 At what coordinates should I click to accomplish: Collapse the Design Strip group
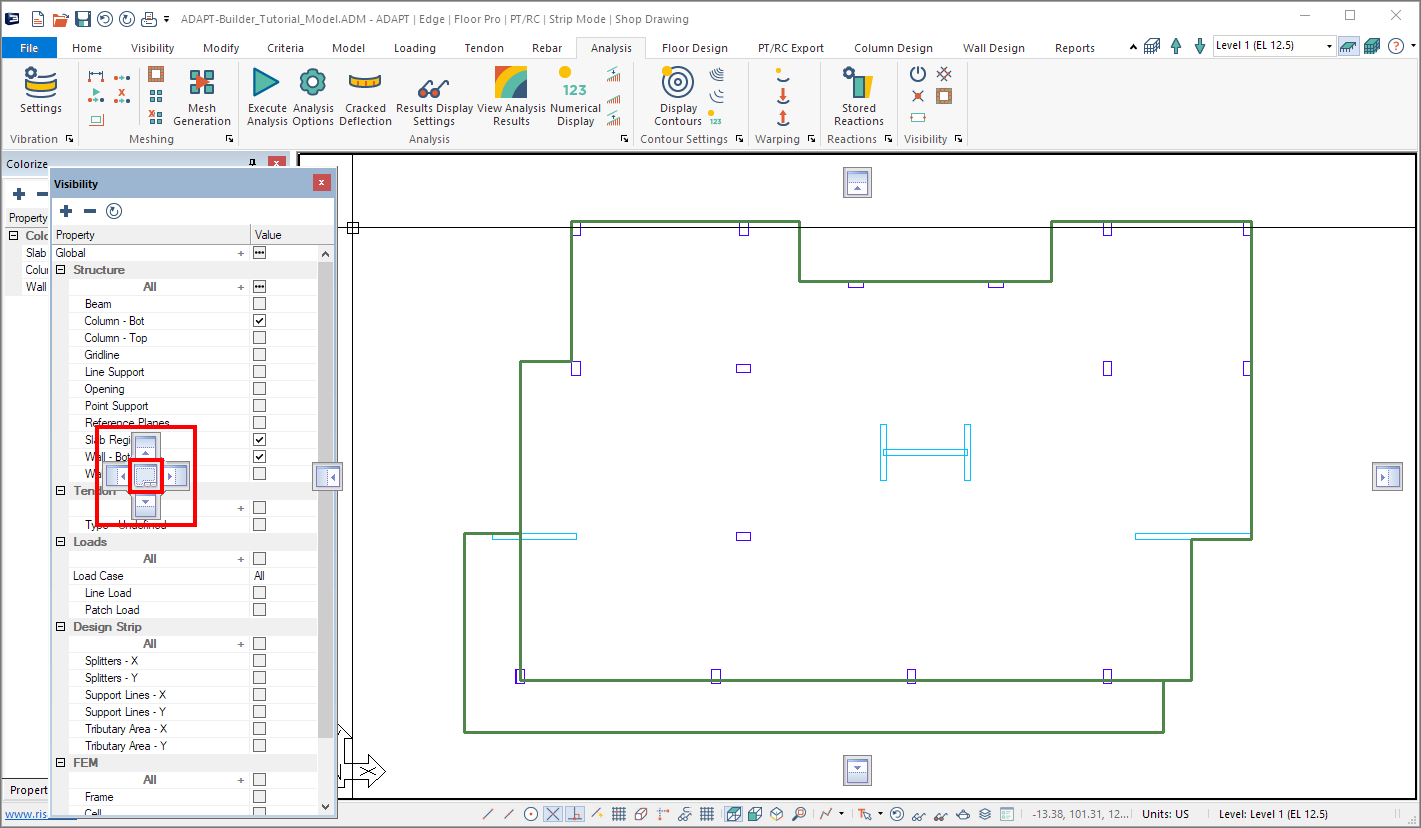[x=61, y=627]
